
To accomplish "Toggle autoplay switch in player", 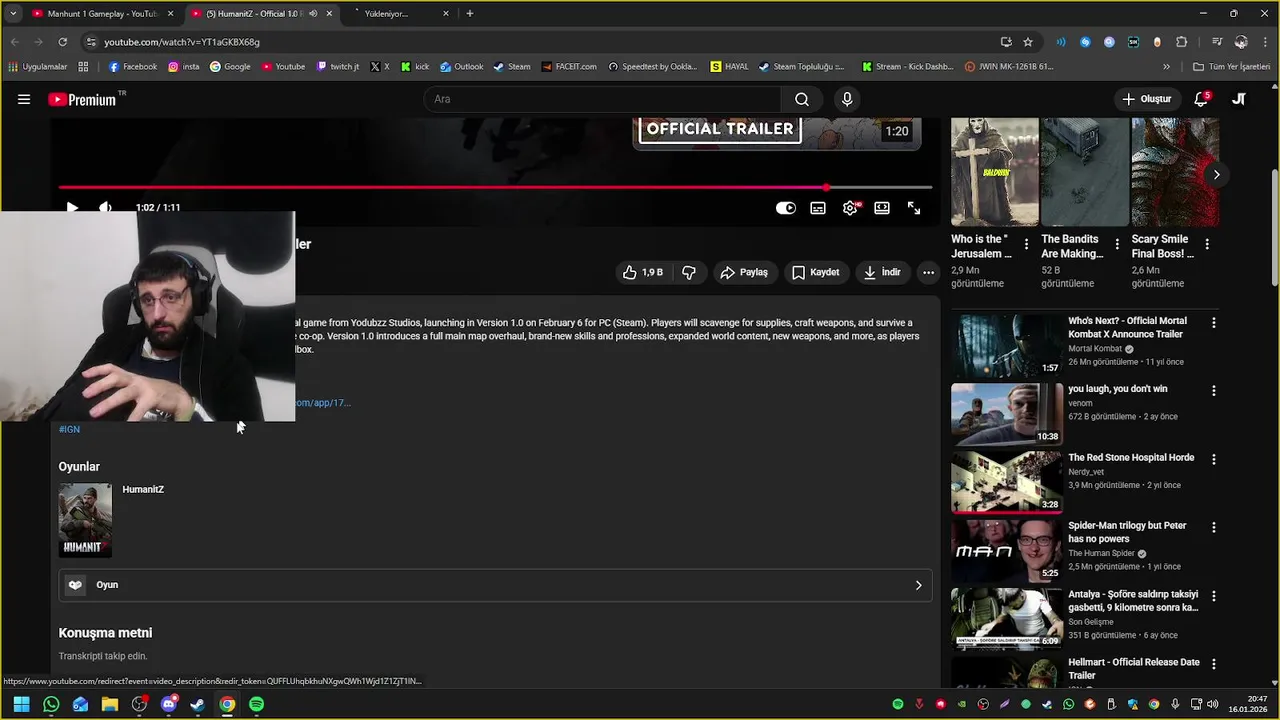I will [786, 208].
